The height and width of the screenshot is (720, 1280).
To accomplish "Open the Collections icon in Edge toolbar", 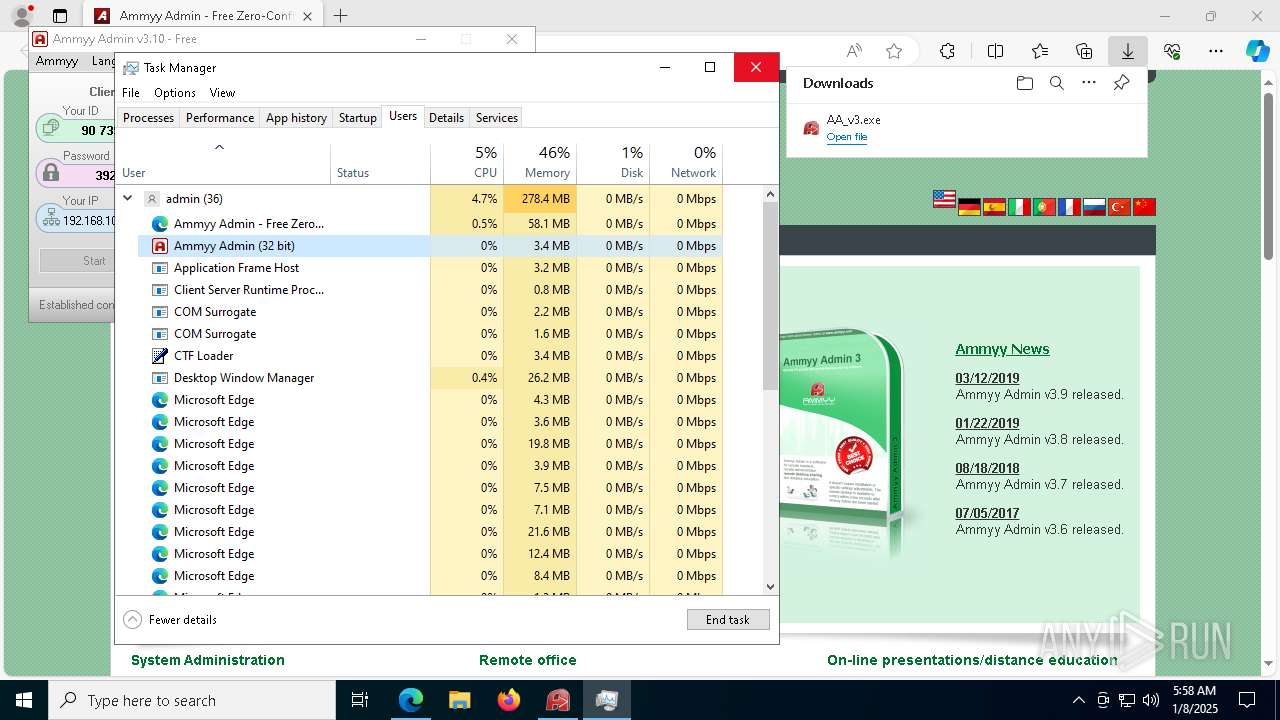I will click(x=1084, y=51).
